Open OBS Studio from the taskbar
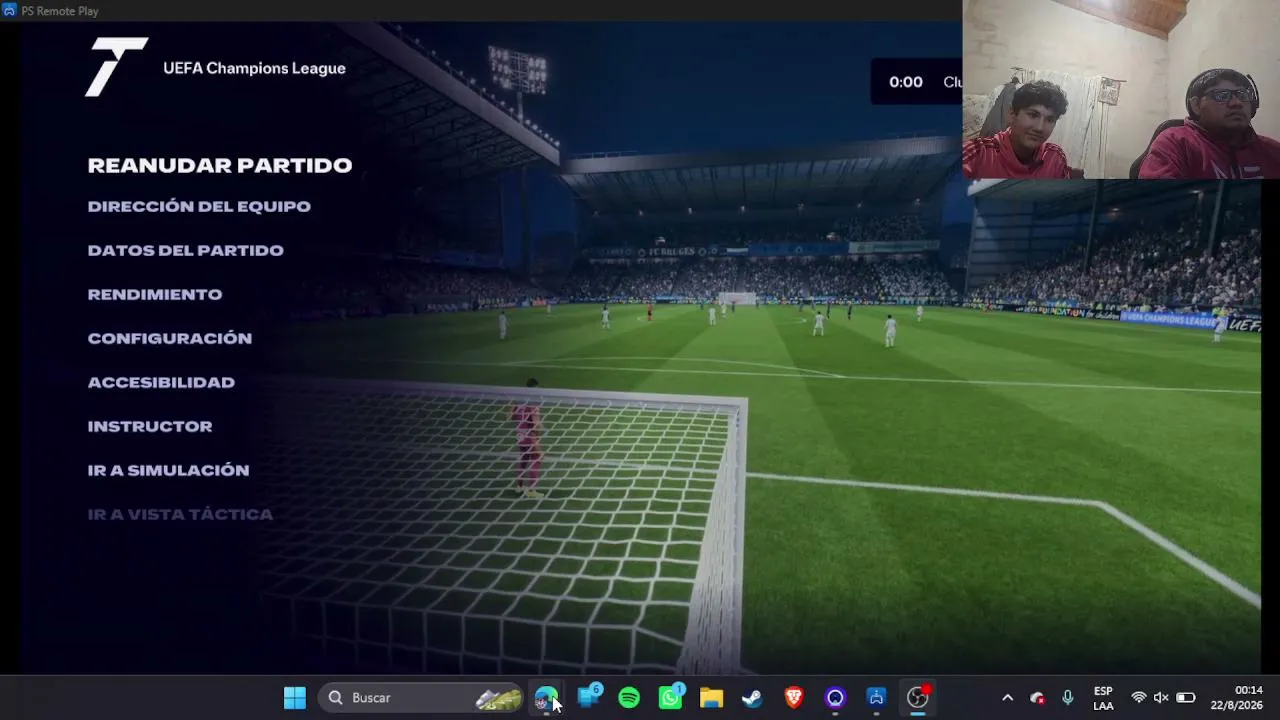This screenshot has width=1280, height=720. coord(918,697)
